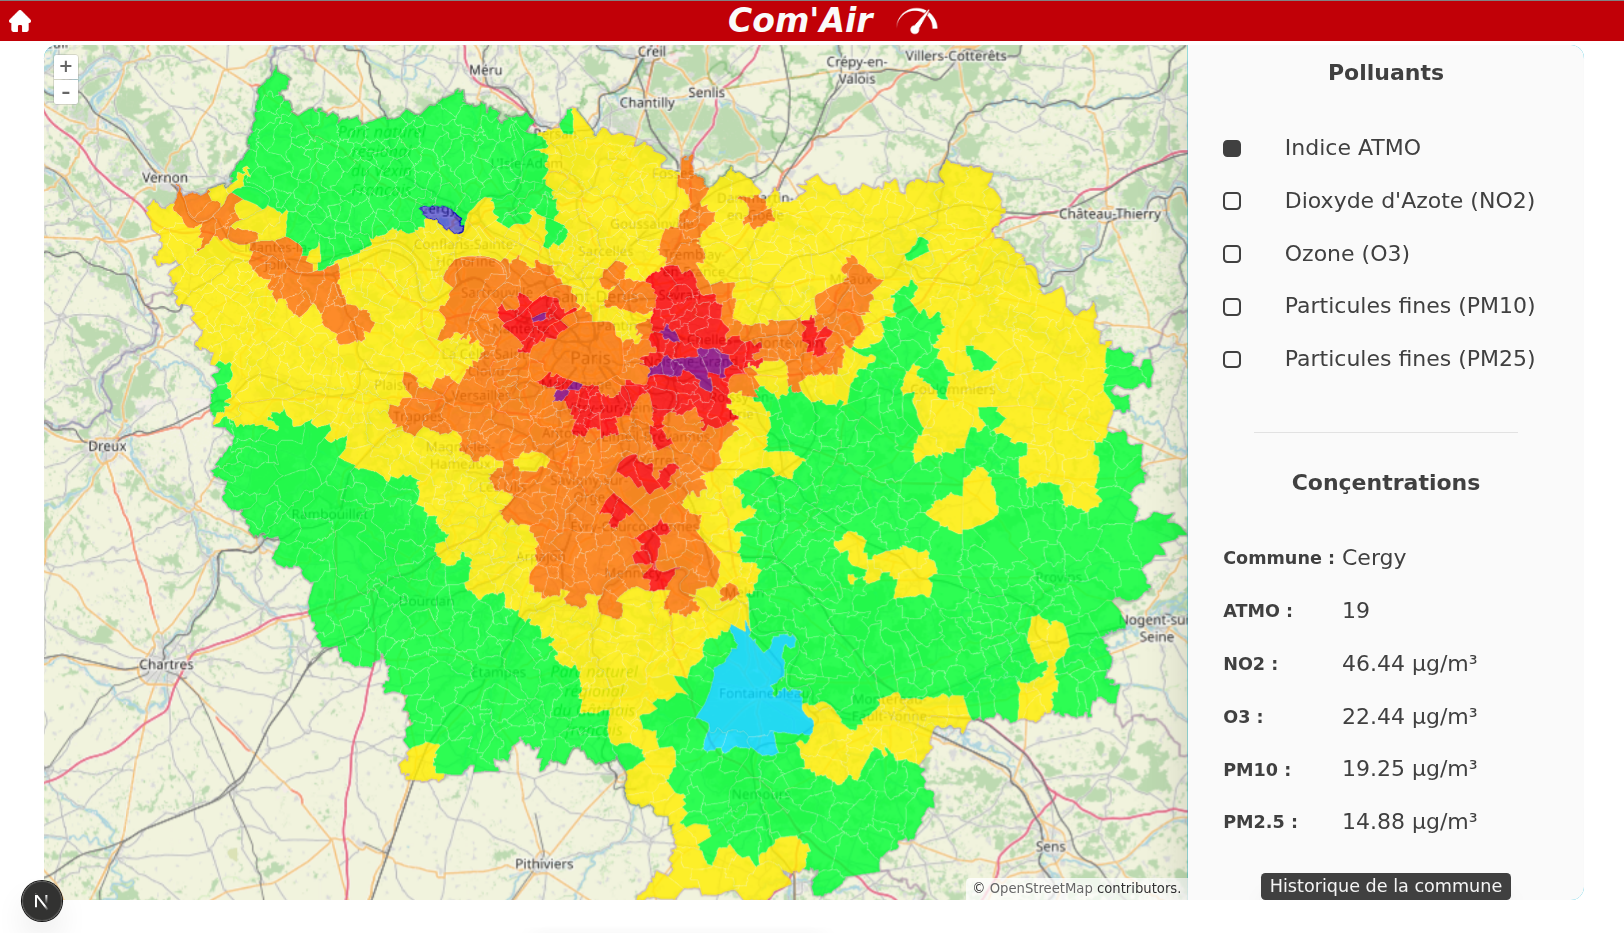Toggle the Ozone (O3) checkbox

[1232, 254]
